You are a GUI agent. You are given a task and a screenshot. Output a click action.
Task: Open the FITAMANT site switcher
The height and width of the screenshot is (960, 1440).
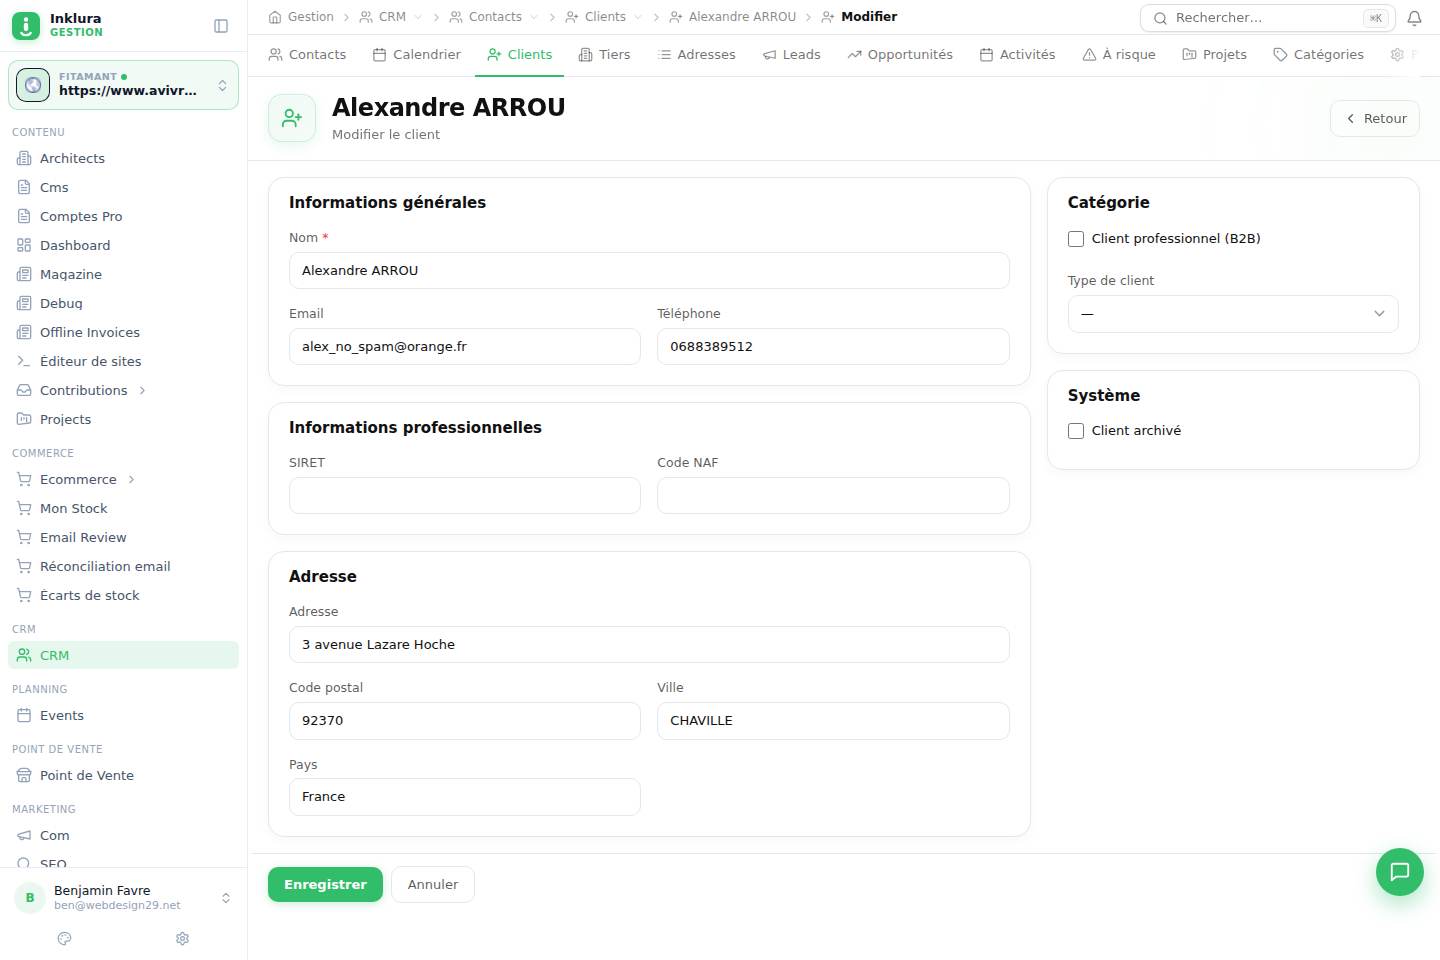click(x=123, y=85)
